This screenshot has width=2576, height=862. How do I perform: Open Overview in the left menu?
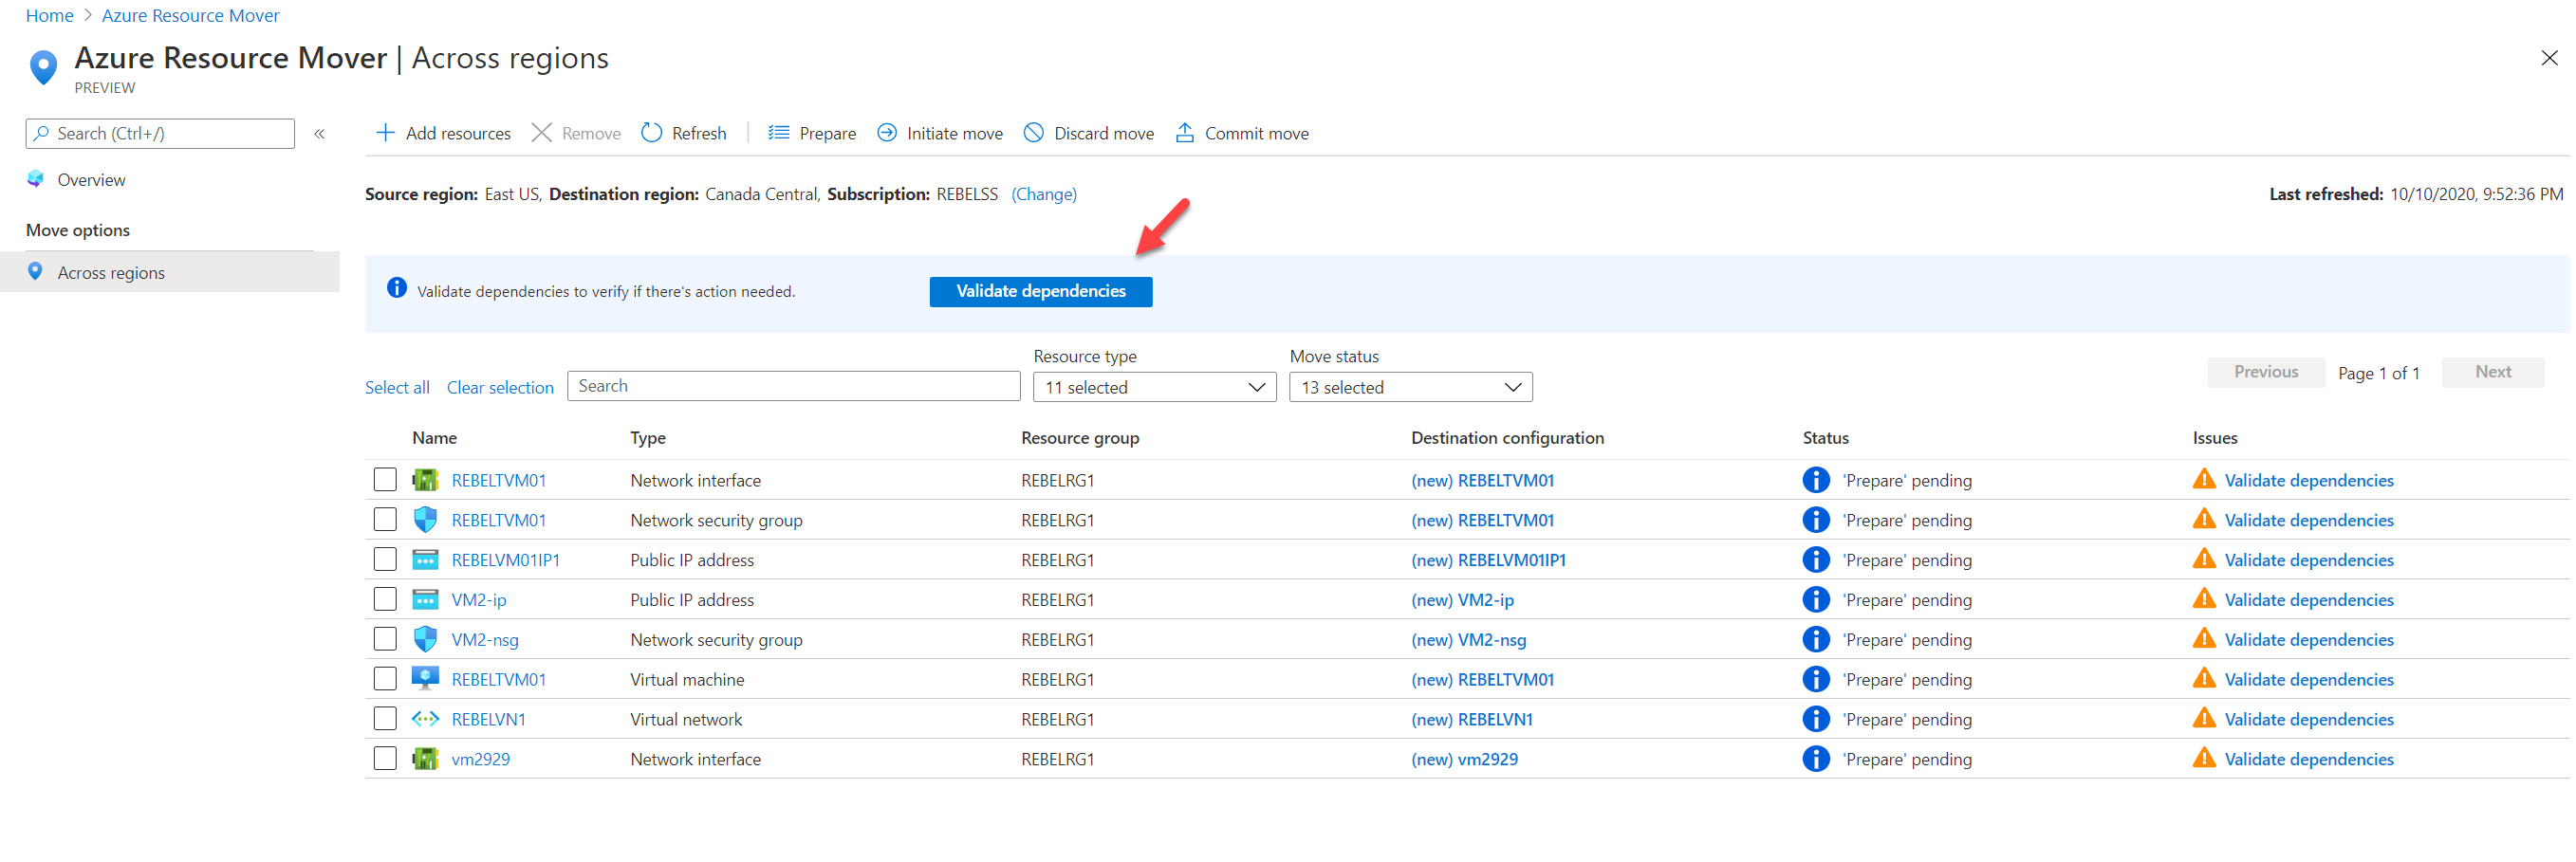point(91,180)
